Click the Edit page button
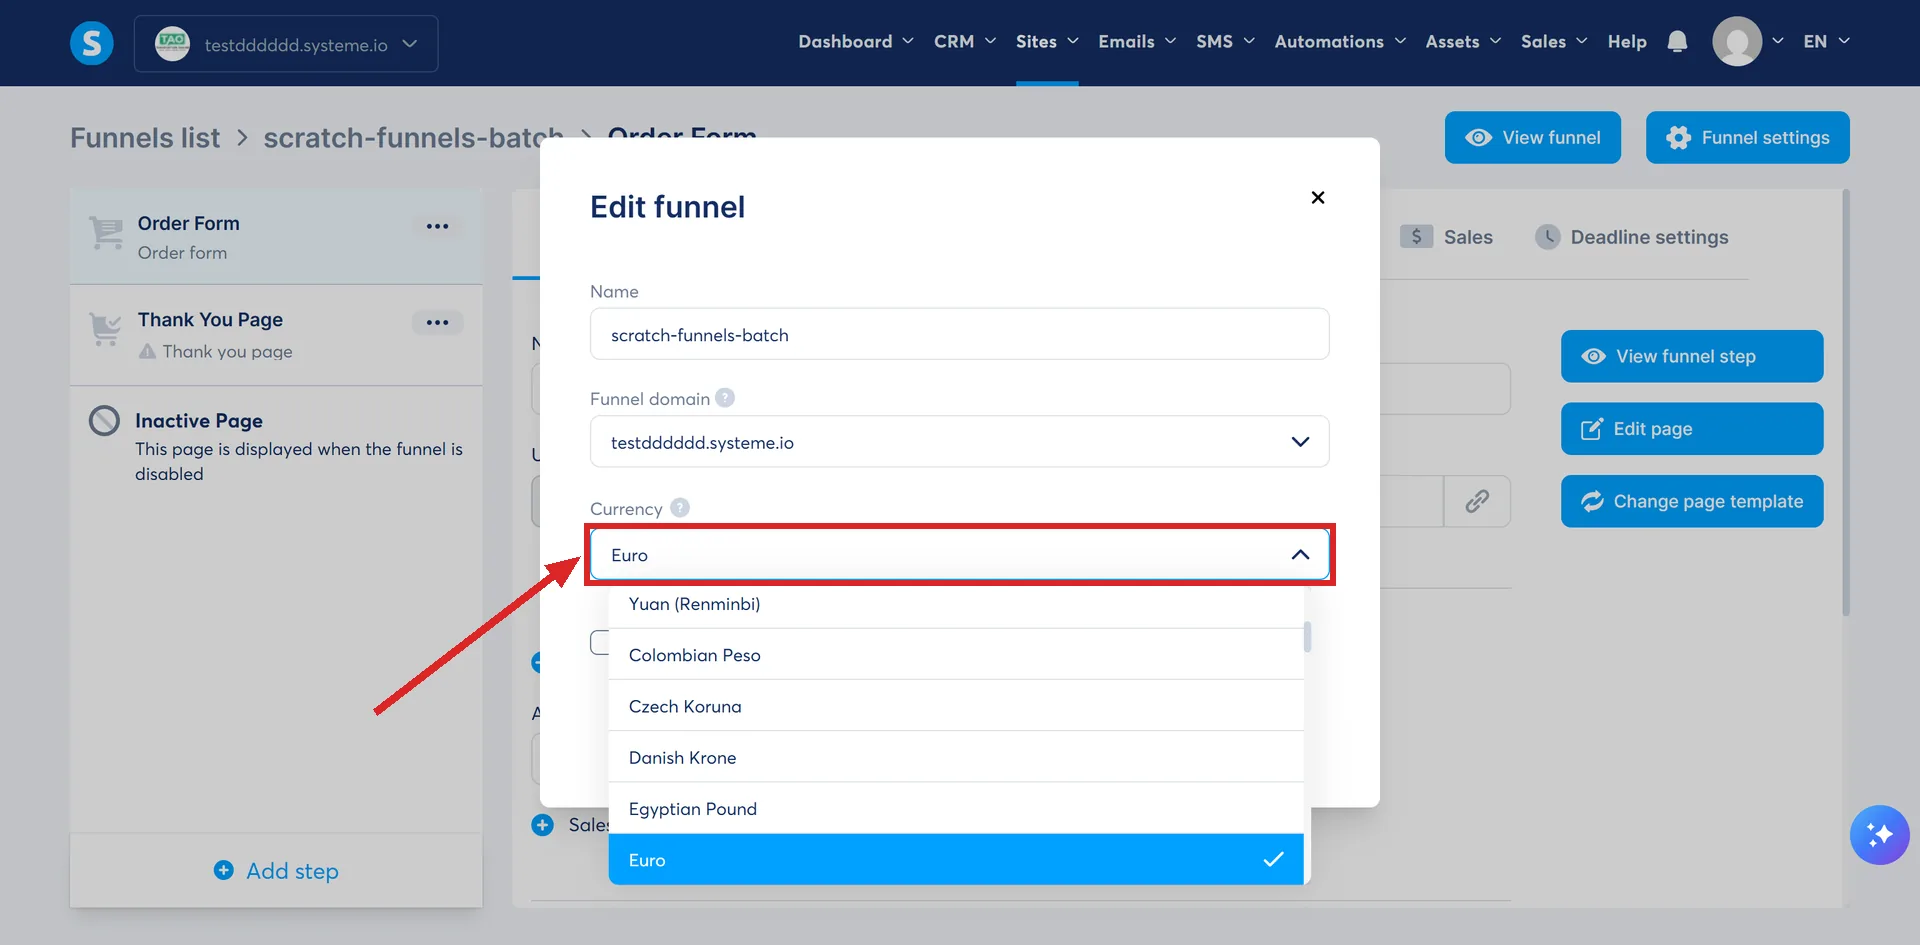The image size is (1920, 945). pyautogui.click(x=1692, y=428)
